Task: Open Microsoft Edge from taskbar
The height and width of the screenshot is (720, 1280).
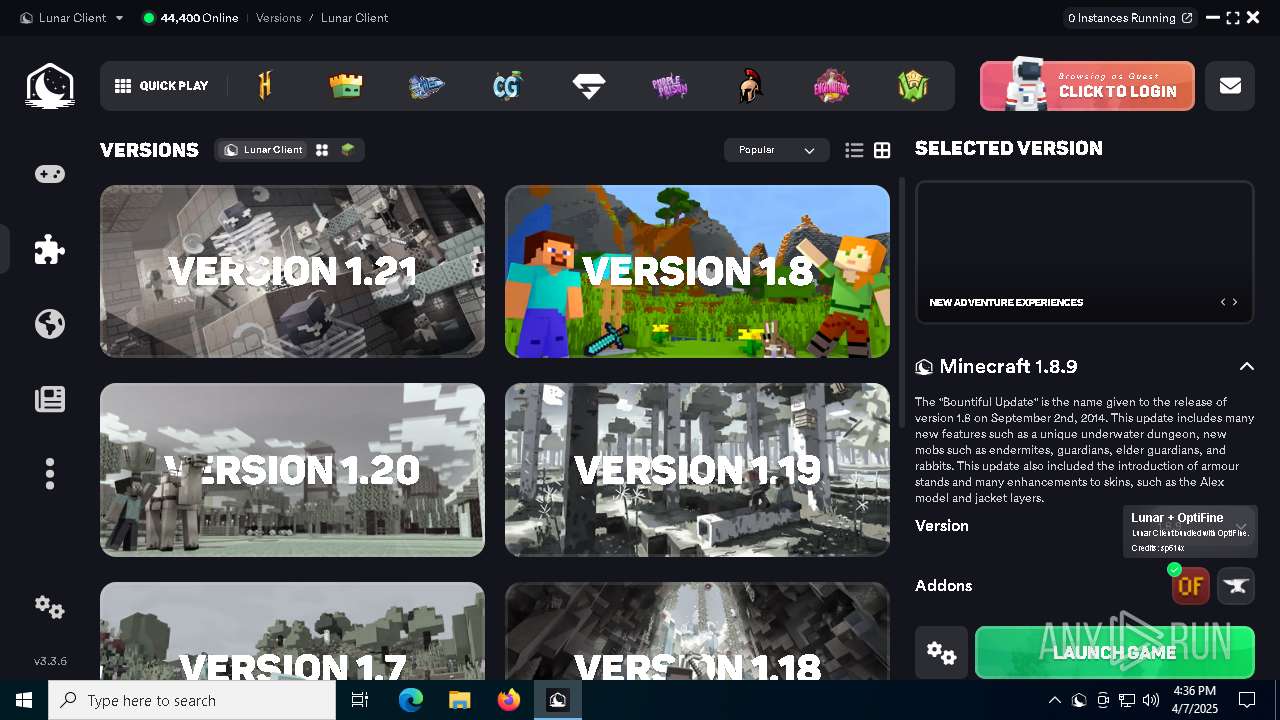Action: point(411,700)
